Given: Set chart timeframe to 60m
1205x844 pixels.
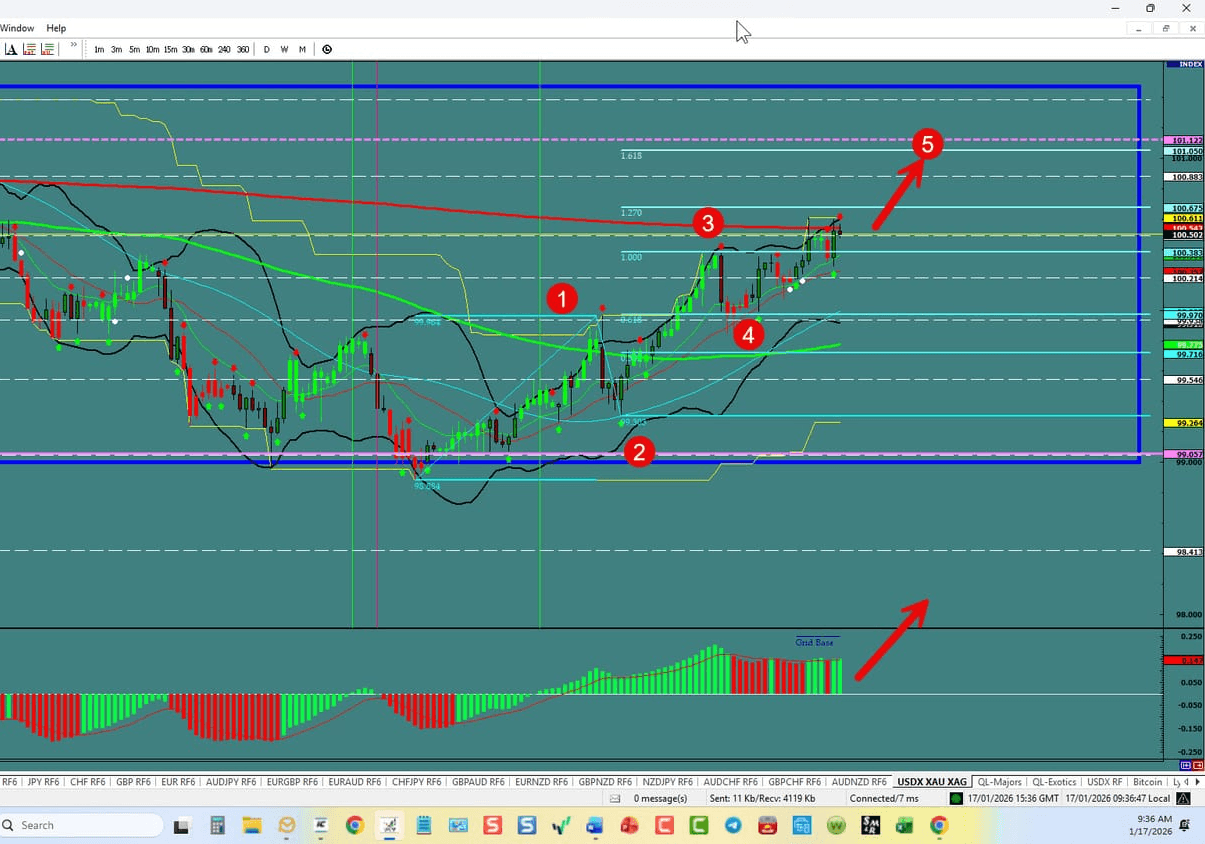Looking at the screenshot, I should [206, 49].
